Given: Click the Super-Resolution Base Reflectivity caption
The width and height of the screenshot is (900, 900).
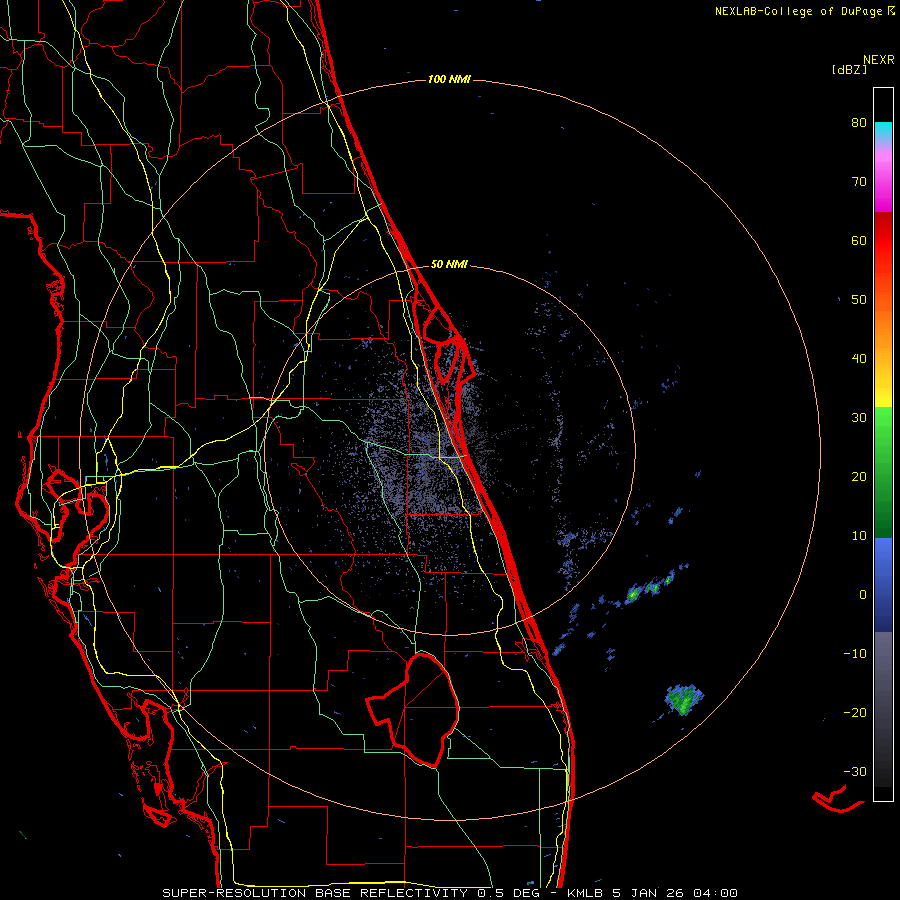Looking at the screenshot, I should [450, 893].
